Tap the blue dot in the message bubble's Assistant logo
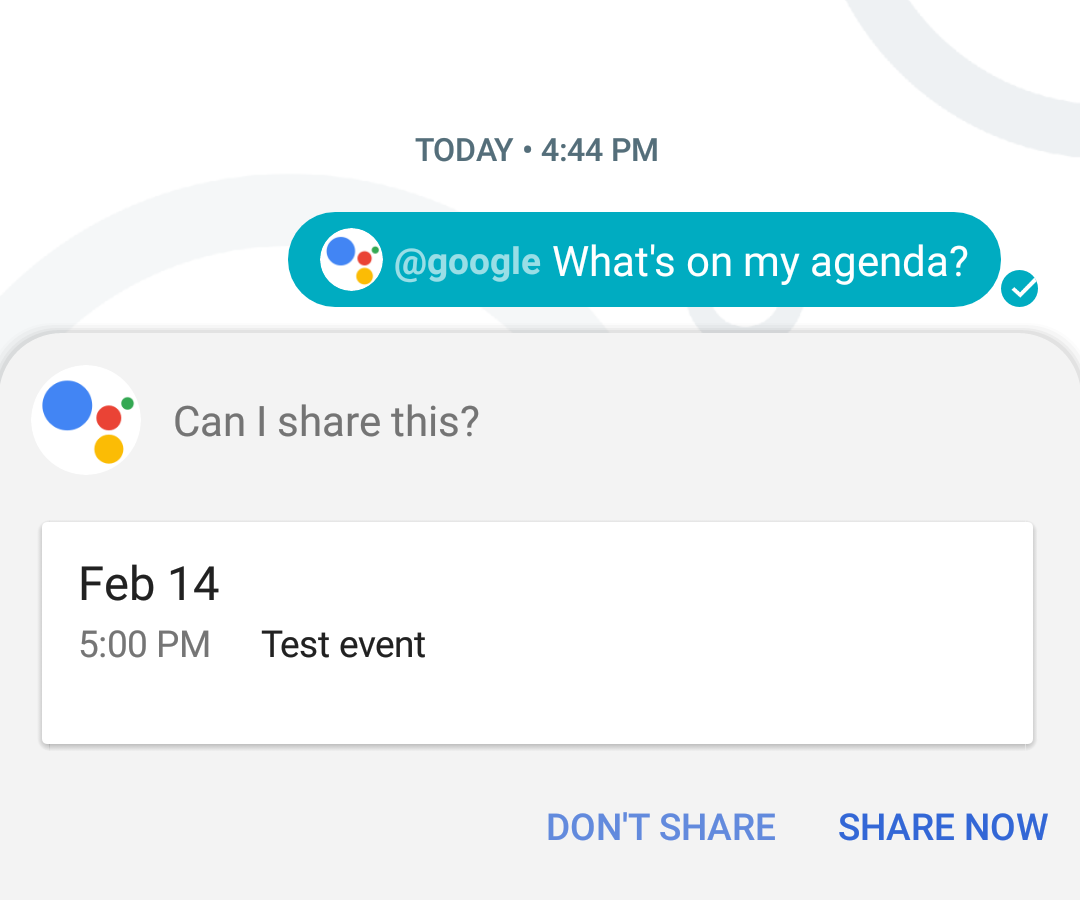The image size is (1080, 900). [x=340, y=251]
